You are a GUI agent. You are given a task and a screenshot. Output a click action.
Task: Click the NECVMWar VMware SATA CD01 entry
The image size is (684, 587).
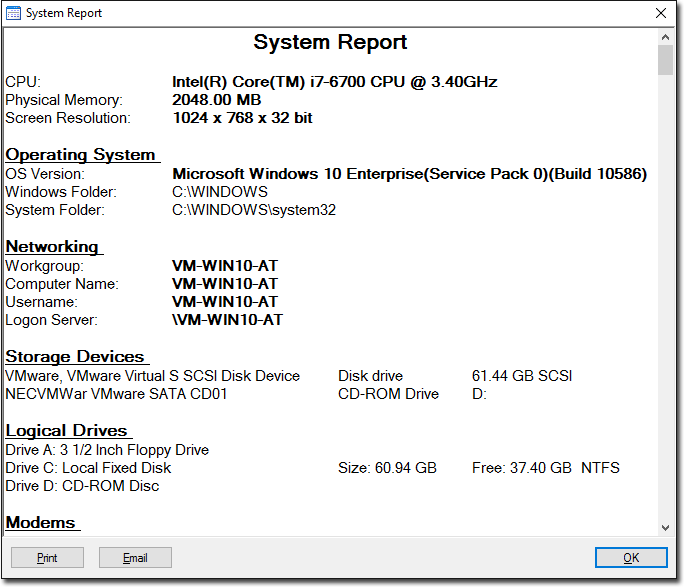coord(116,394)
